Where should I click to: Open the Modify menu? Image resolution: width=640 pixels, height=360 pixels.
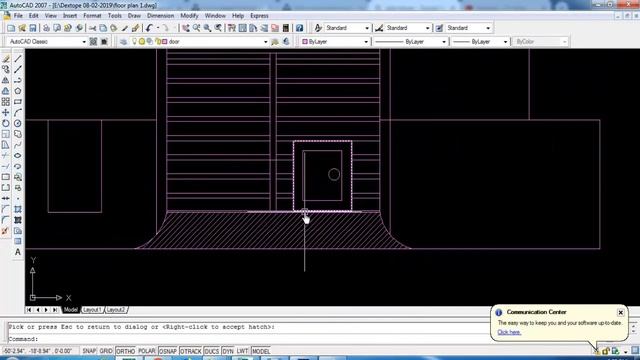(x=189, y=16)
